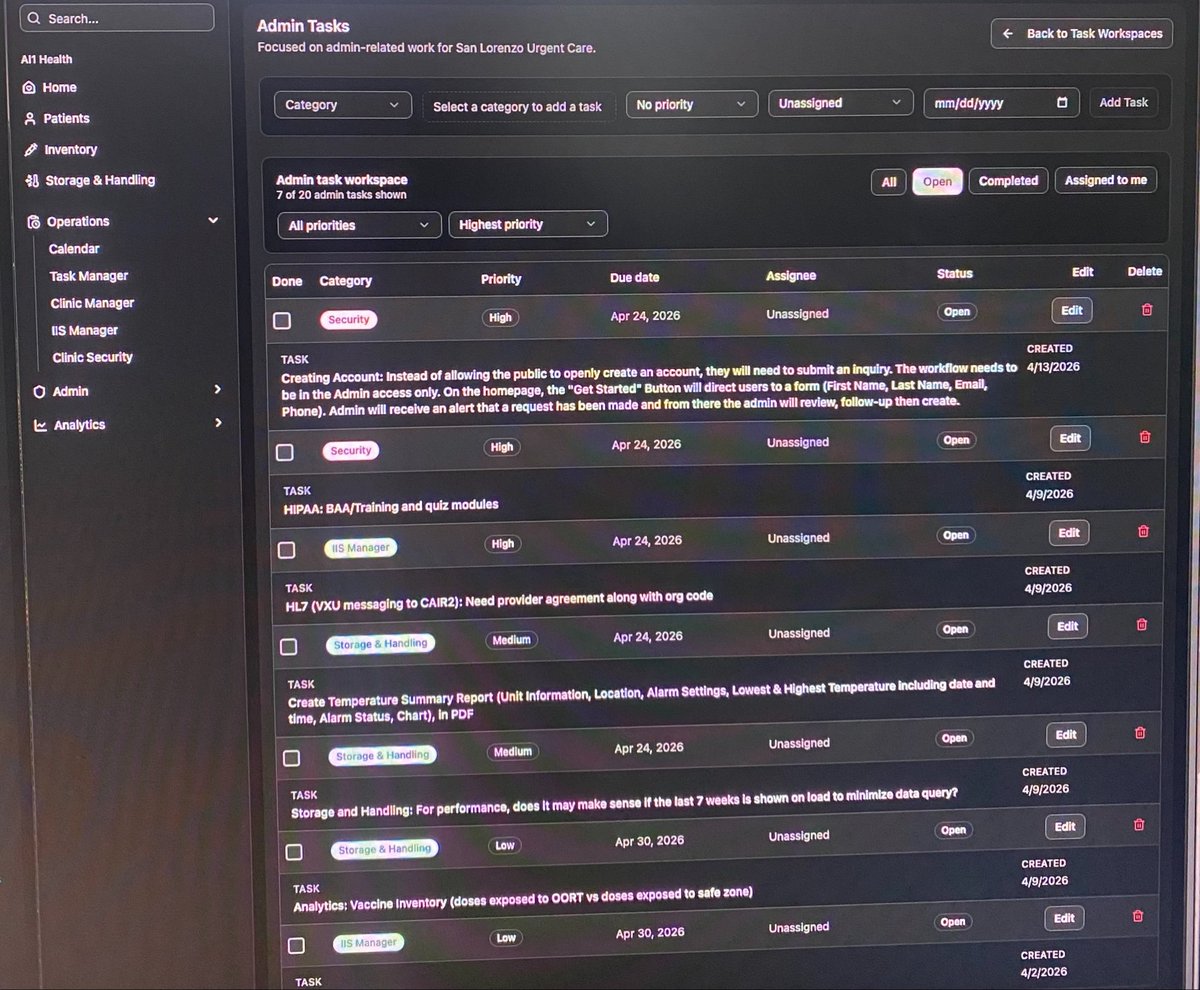The width and height of the screenshot is (1200, 990).
Task: Mark Creating Account task as done
Action: [x=282, y=320]
